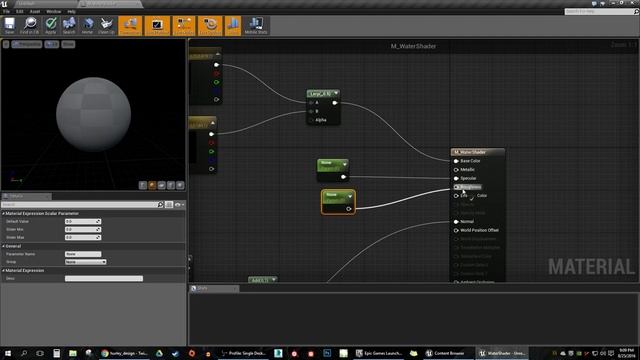Click the Lerp node output pin
Screen dimensions: 640x360
(335, 103)
